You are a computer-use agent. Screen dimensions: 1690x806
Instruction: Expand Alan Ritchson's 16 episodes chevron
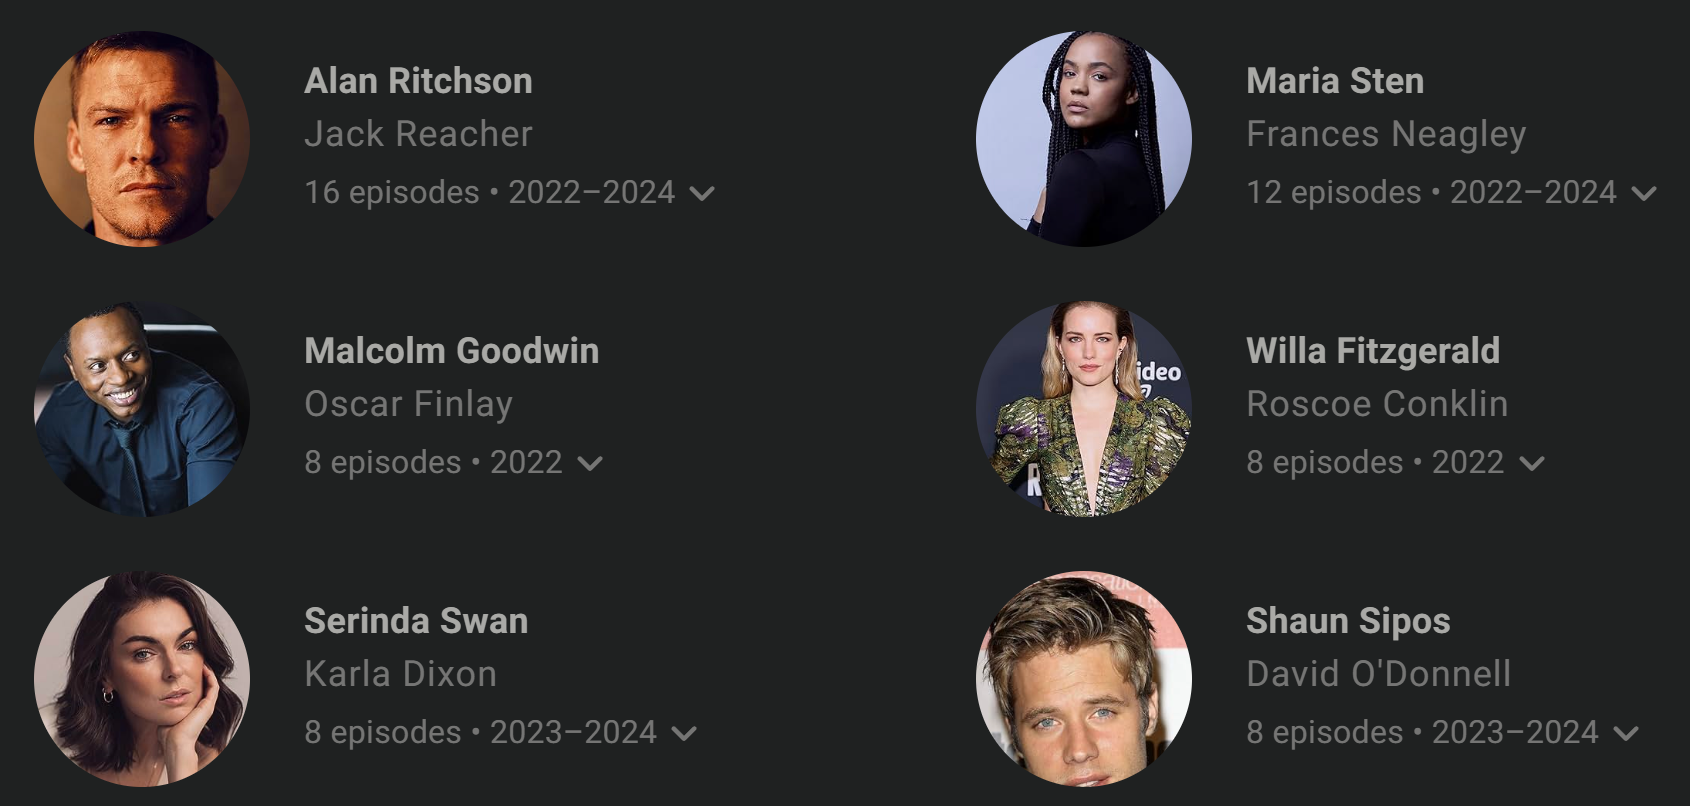(x=702, y=193)
